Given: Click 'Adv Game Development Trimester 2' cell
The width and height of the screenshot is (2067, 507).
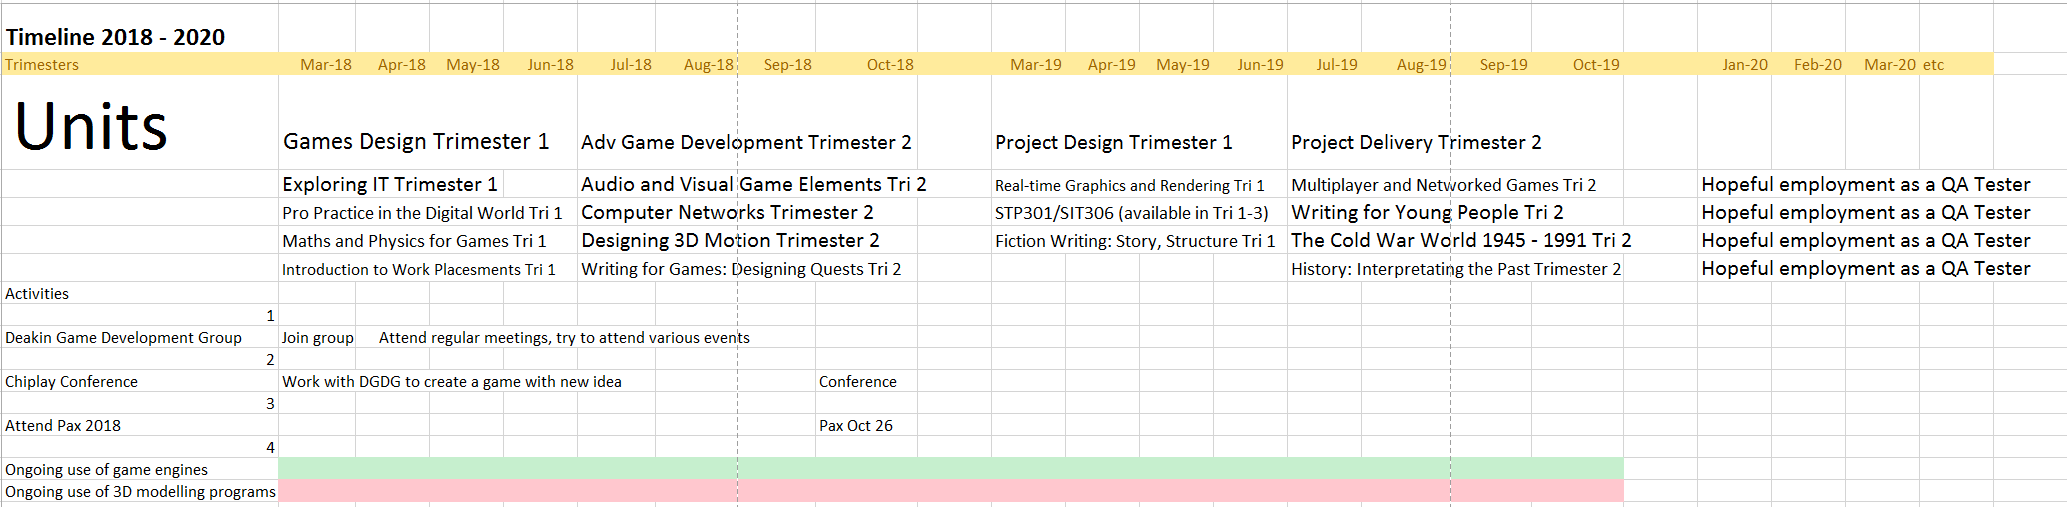Looking at the screenshot, I should pyautogui.click(x=746, y=143).
